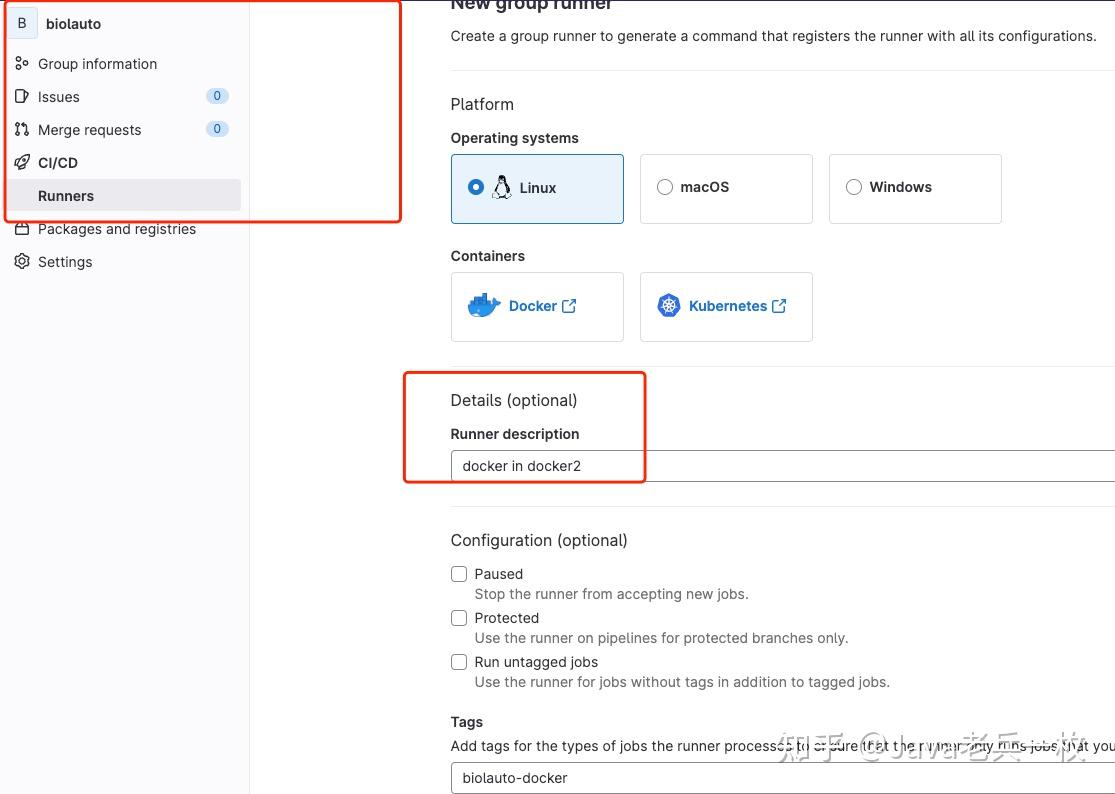Screen dimensions: 1115x794
Task: Click the Docker whale icon
Action: [x=485, y=305]
